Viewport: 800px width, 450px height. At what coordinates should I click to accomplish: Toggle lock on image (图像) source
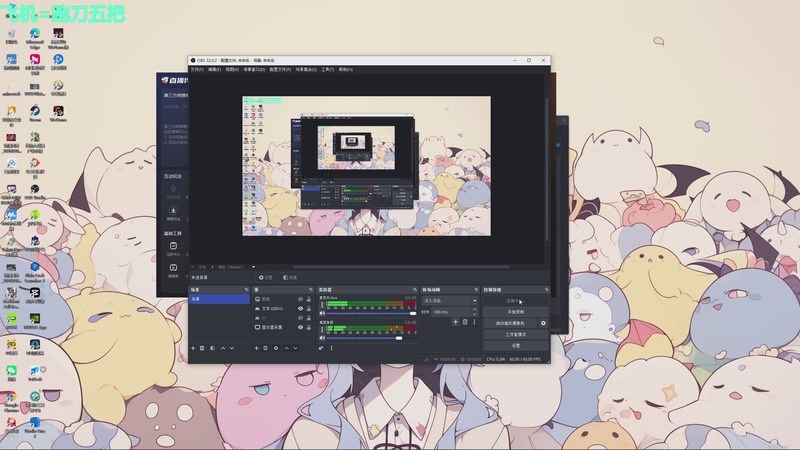point(309,299)
